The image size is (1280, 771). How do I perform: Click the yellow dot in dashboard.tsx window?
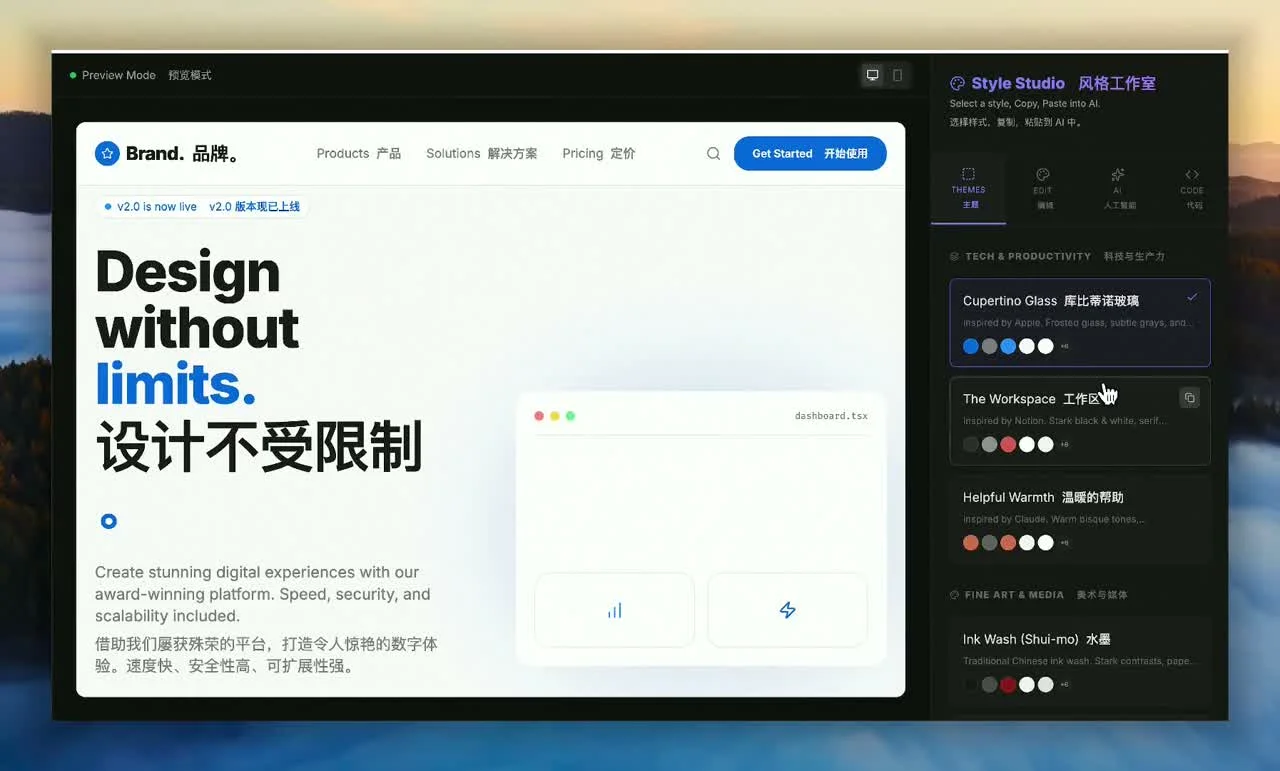coord(555,416)
